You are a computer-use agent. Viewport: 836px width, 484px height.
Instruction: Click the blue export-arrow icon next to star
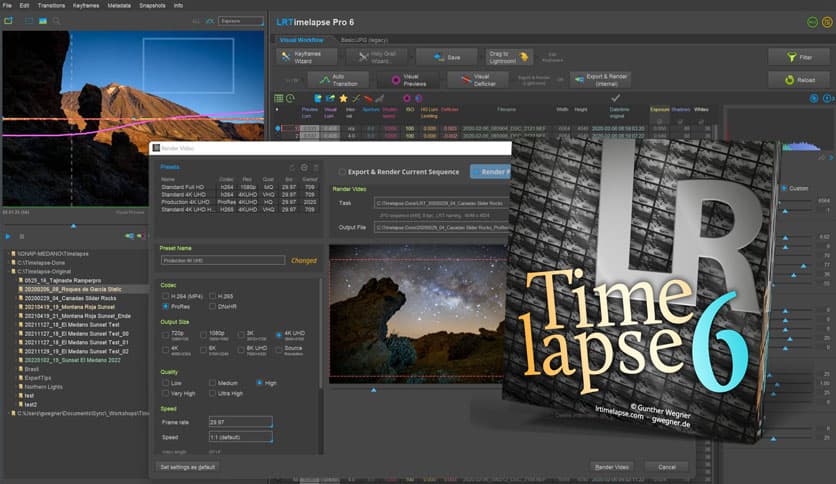coord(331,98)
